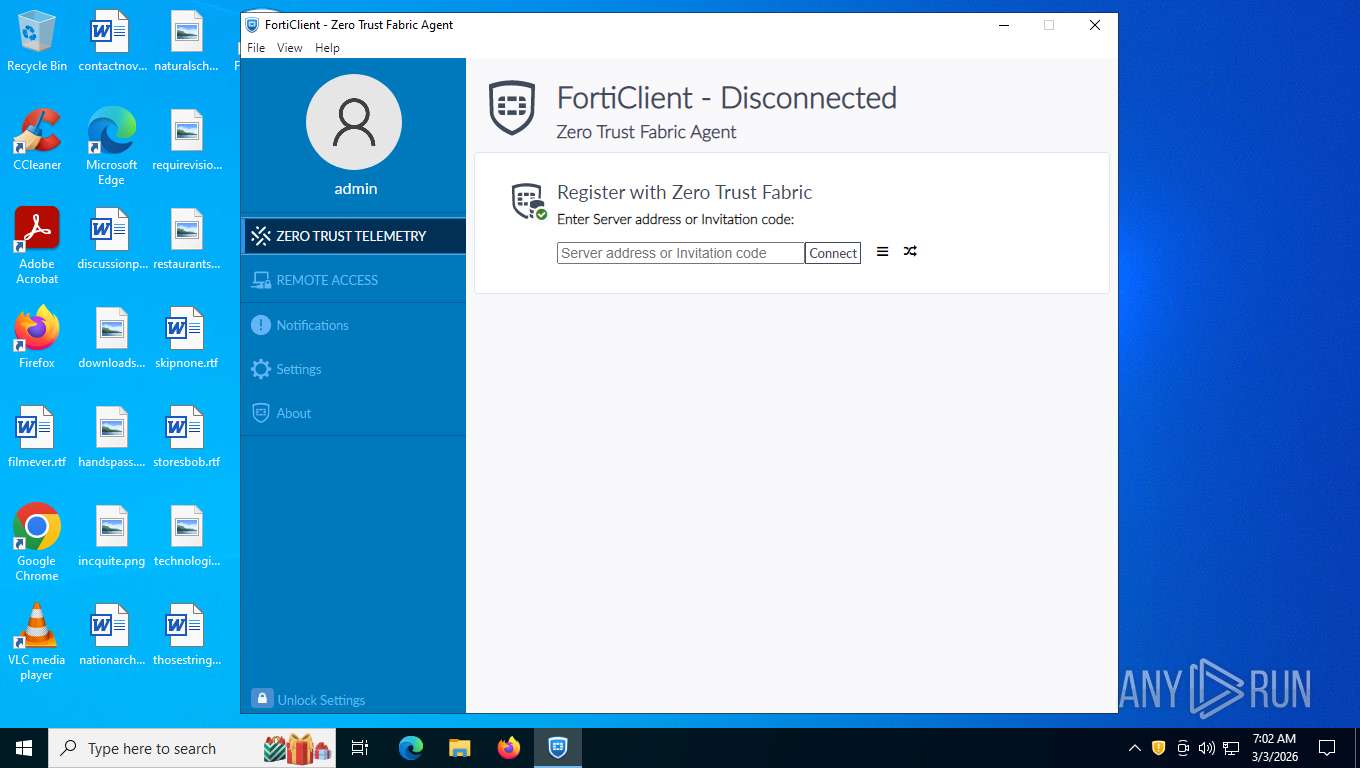
Task: Focus the Server address or Invitation code field
Action: click(x=680, y=253)
